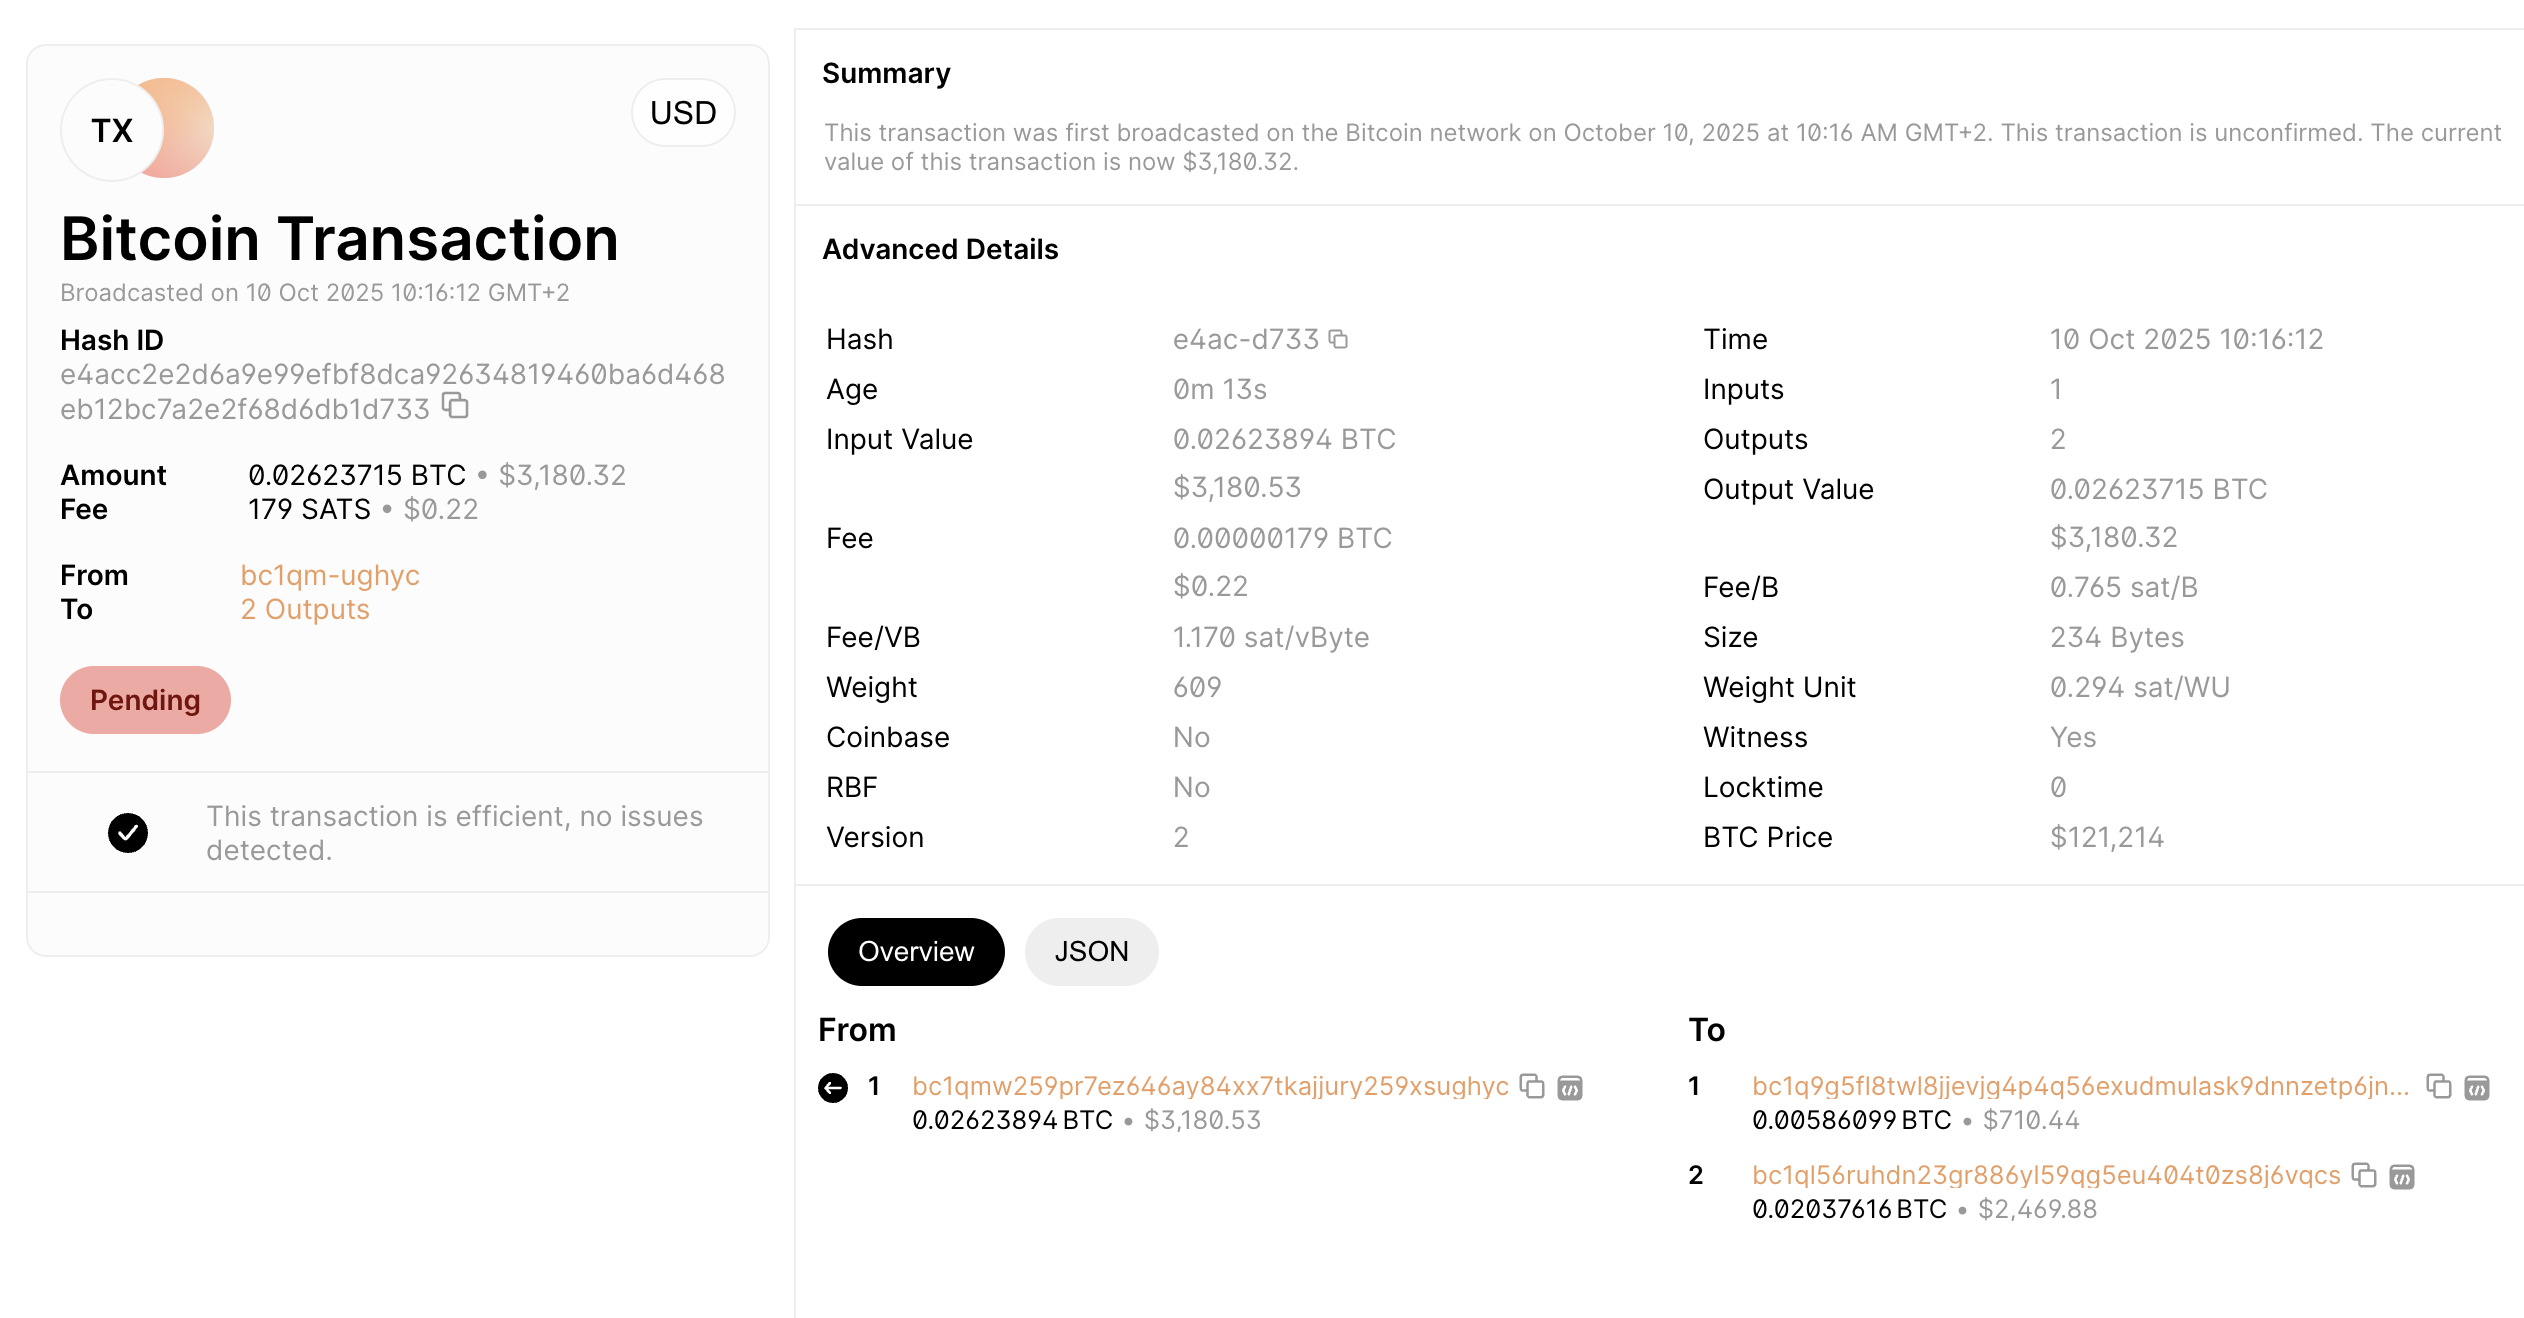Click the summary paragraph about the broadcast

(1662, 147)
